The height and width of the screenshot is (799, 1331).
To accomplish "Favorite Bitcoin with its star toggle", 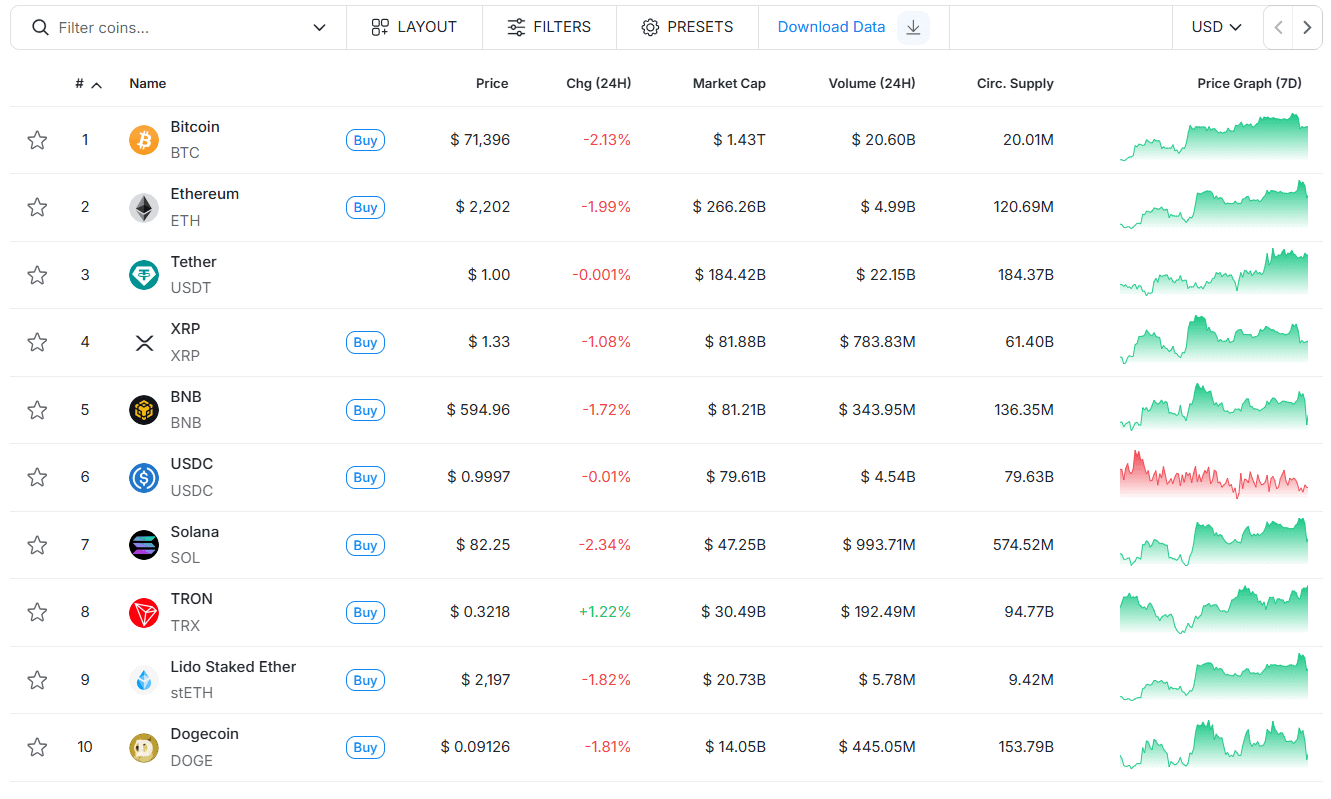I will click(37, 140).
